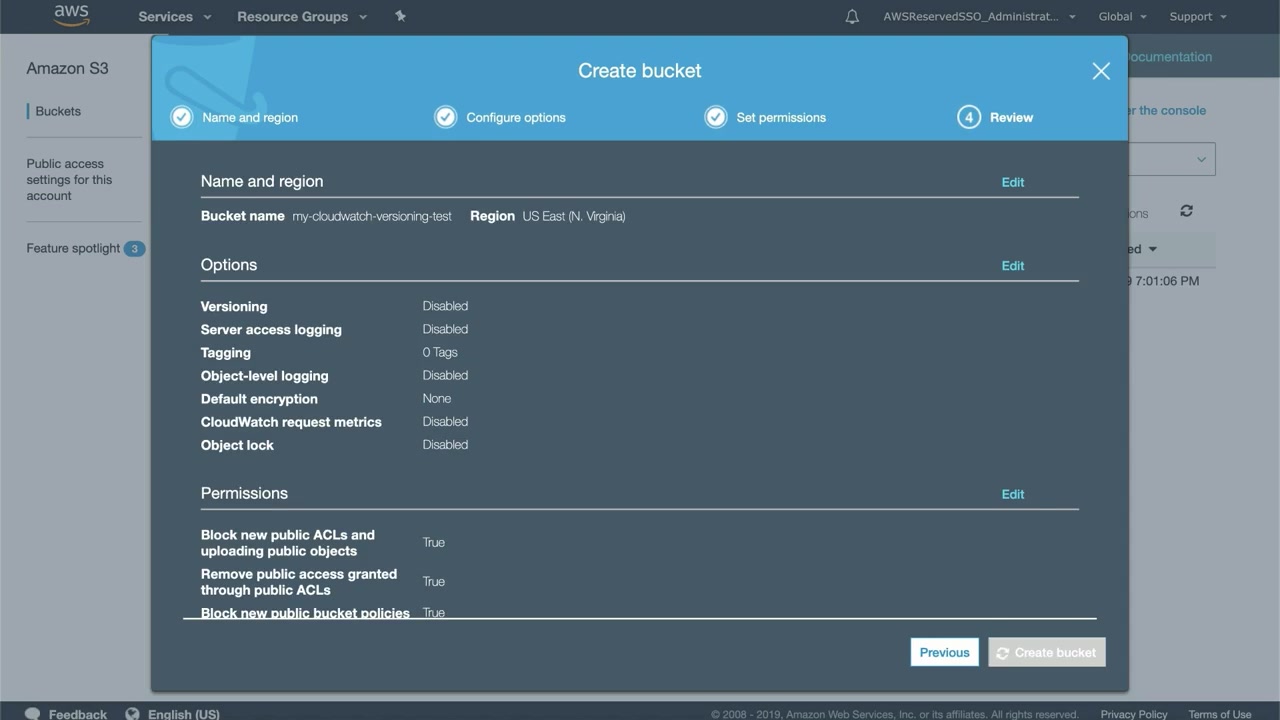
Task: Click the Configure options step checkmark
Action: pos(445,117)
